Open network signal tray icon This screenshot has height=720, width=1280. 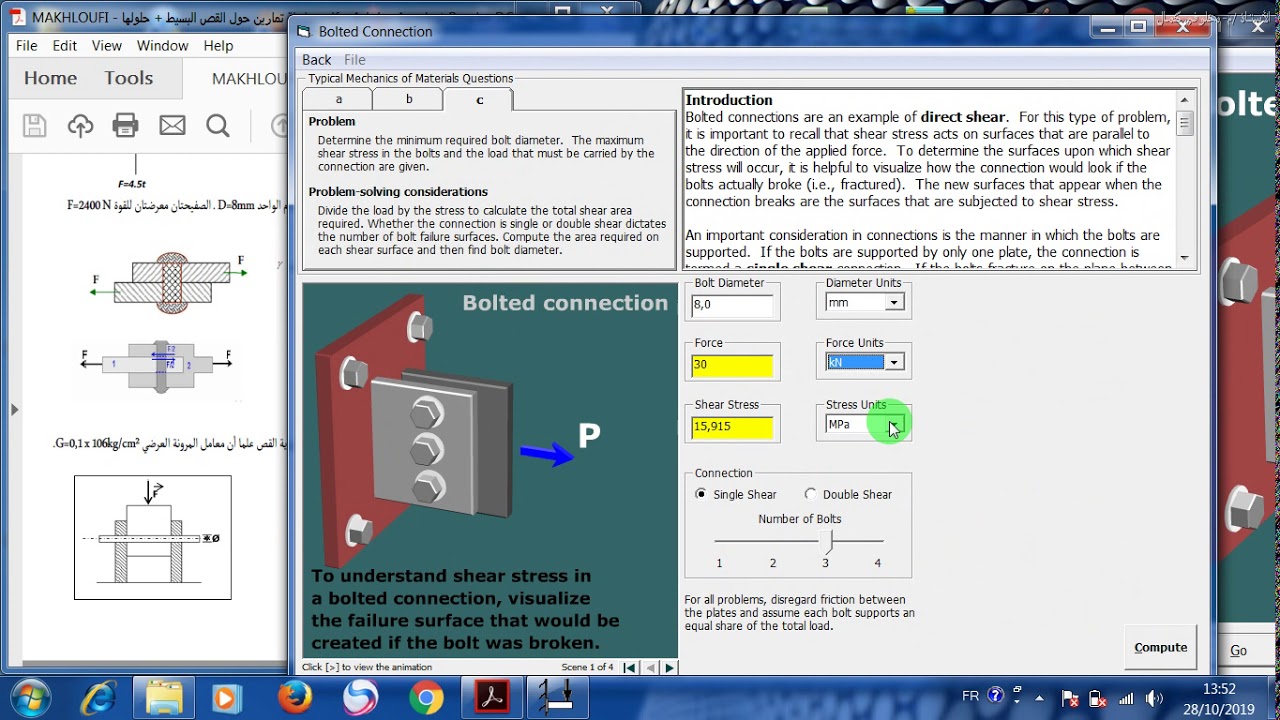click(x=1126, y=698)
